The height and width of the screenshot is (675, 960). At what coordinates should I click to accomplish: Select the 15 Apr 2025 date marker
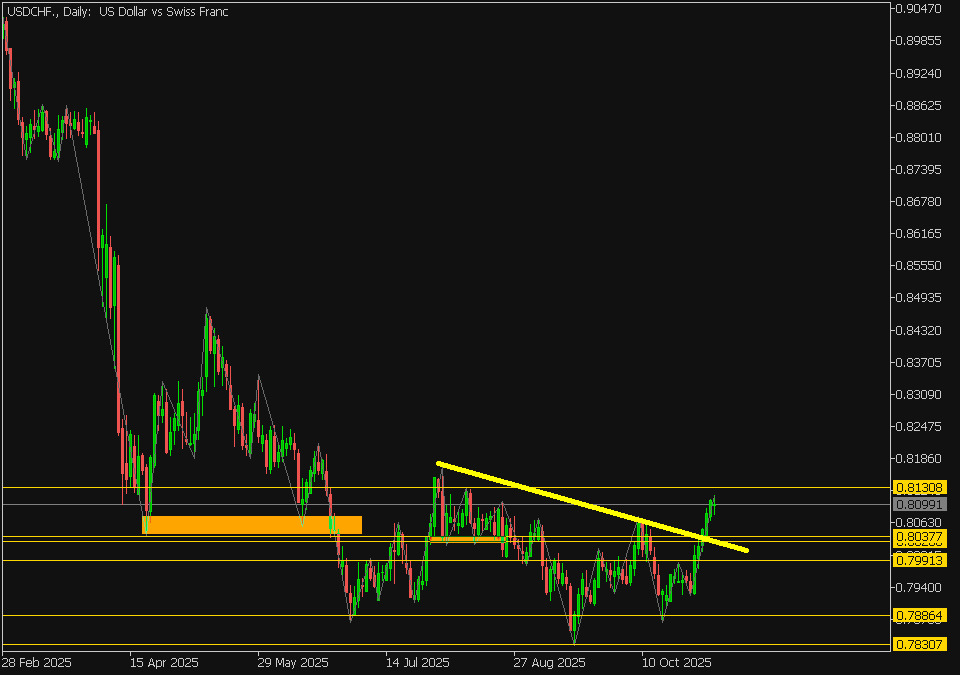[164, 662]
